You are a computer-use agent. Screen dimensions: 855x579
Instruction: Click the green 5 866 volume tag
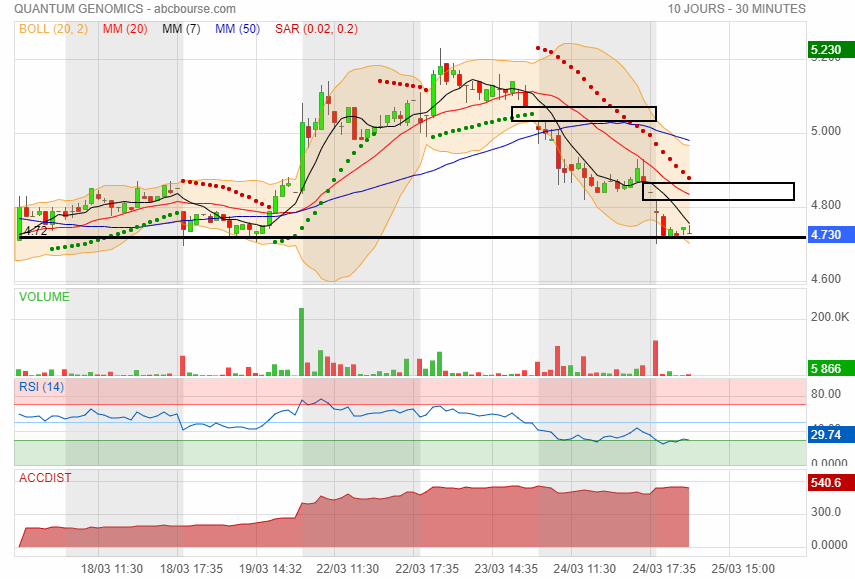830,368
